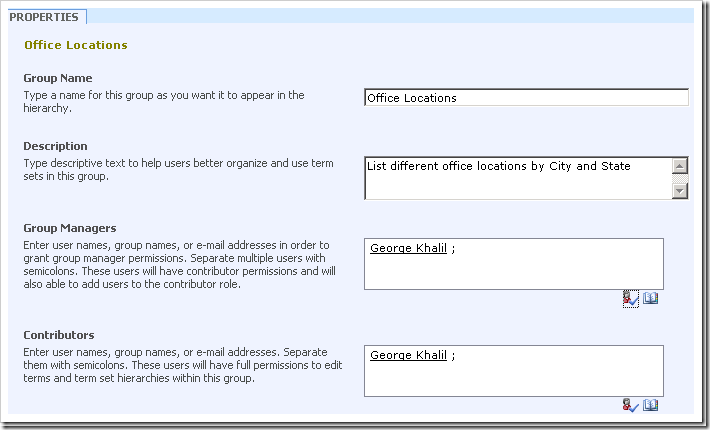The image size is (710, 430).
Task: Click the Description scrollbar down arrow
Action: [x=680, y=191]
